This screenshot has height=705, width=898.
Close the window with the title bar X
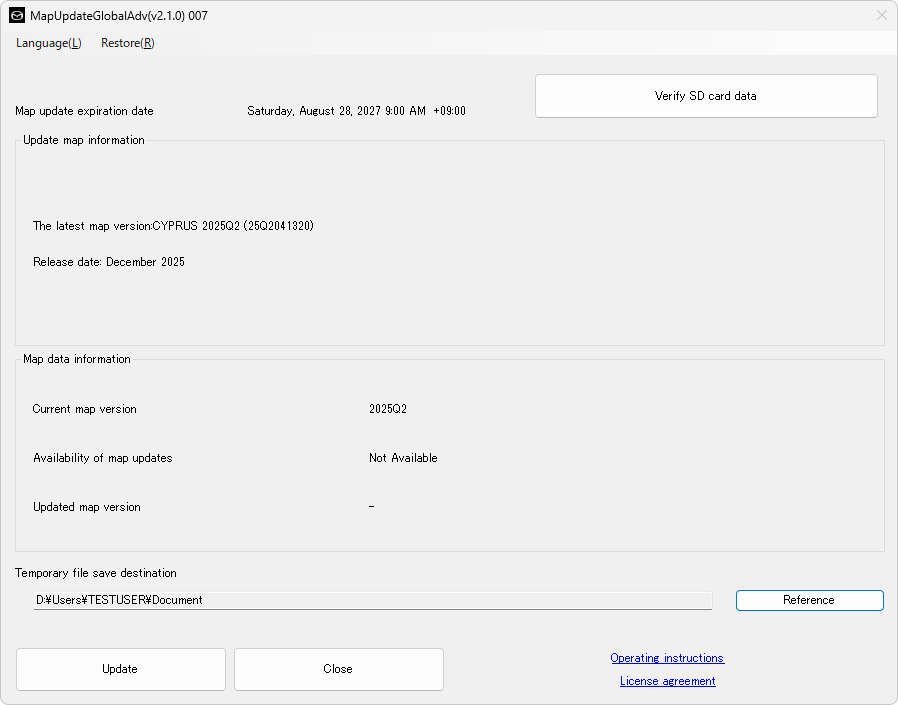pyautogui.click(x=881, y=16)
